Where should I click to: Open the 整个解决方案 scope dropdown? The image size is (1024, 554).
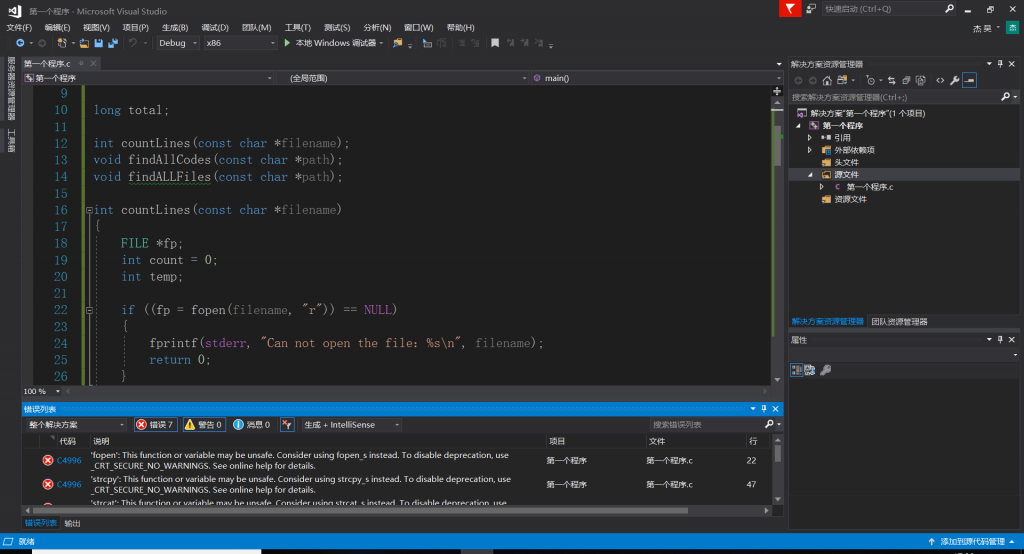click(x=76, y=425)
